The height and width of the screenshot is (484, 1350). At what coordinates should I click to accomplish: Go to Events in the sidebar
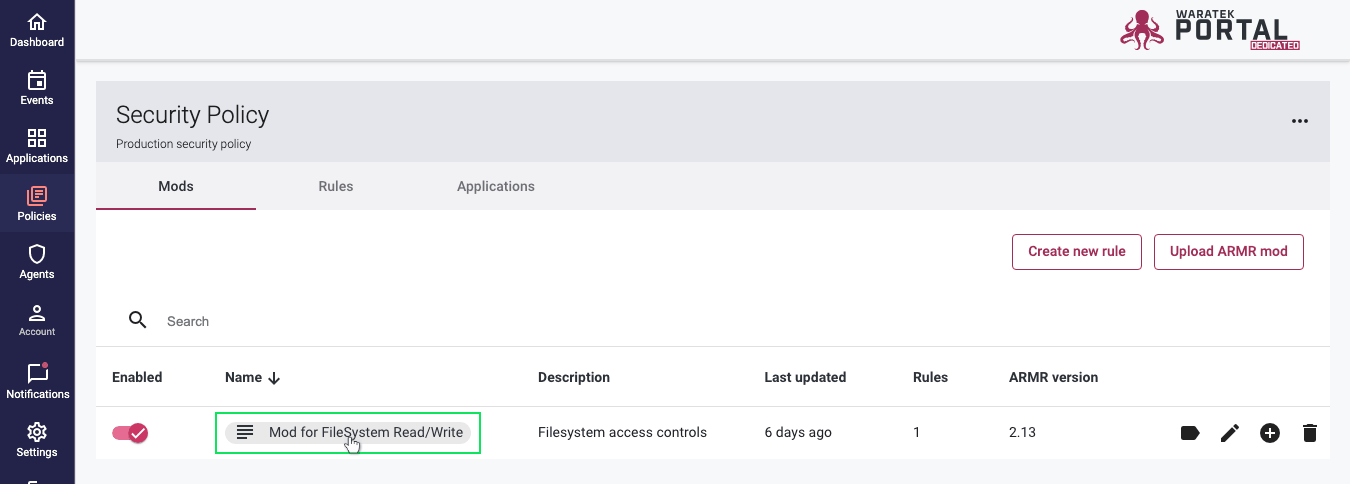37,88
